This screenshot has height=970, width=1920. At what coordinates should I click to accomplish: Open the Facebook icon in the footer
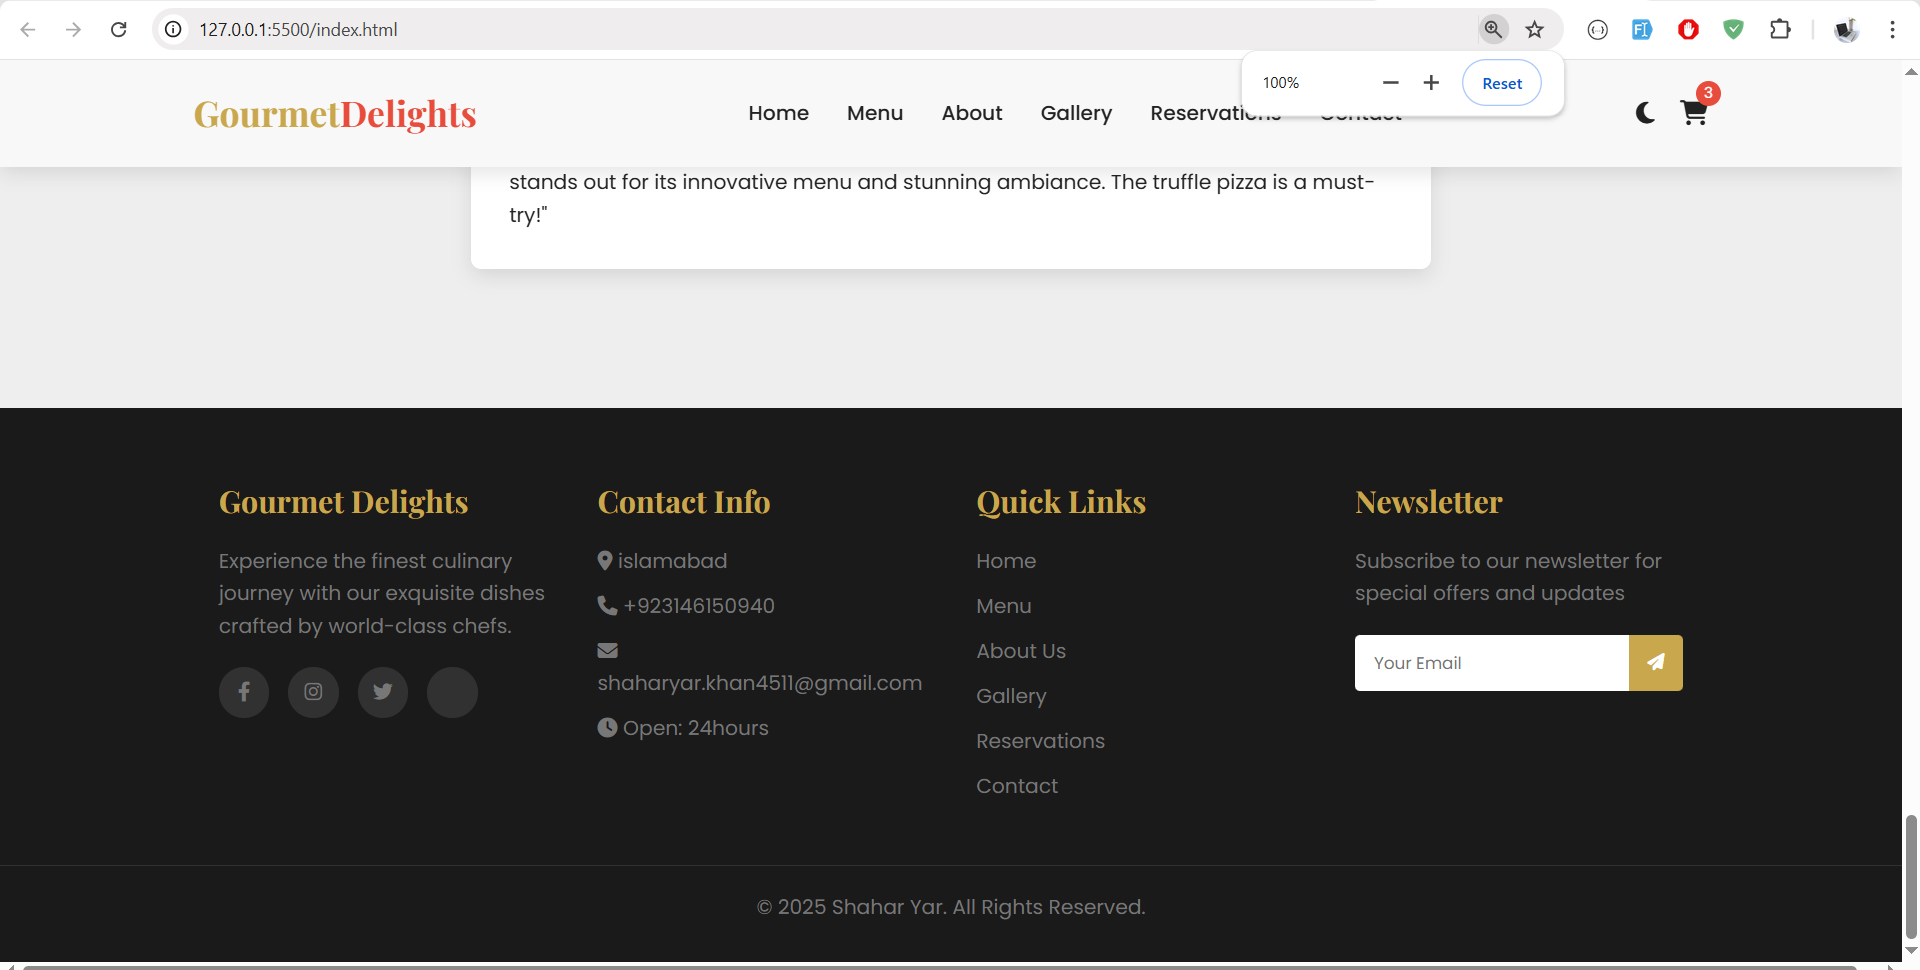tap(243, 692)
